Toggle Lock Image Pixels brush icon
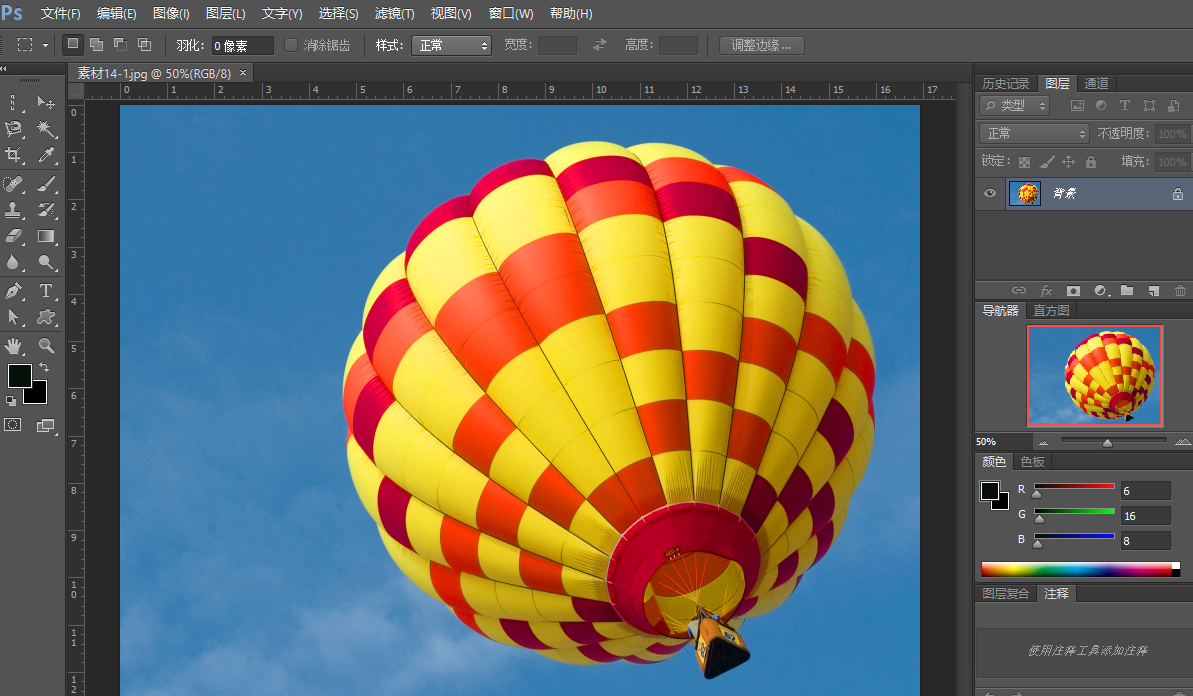Image resolution: width=1193 pixels, height=696 pixels. (1046, 161)
